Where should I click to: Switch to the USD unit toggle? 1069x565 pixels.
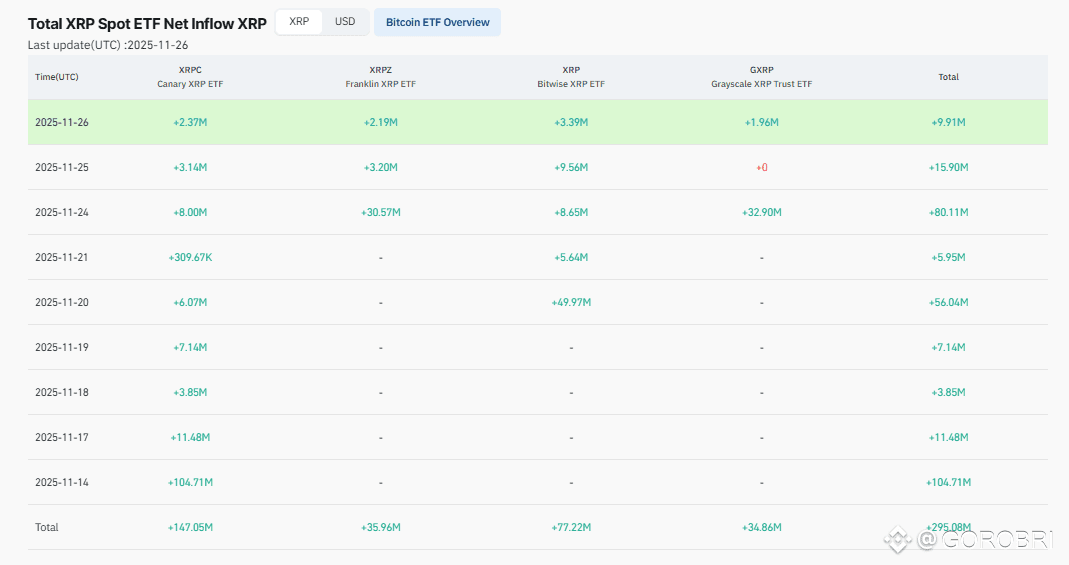(x=344, y=22)
